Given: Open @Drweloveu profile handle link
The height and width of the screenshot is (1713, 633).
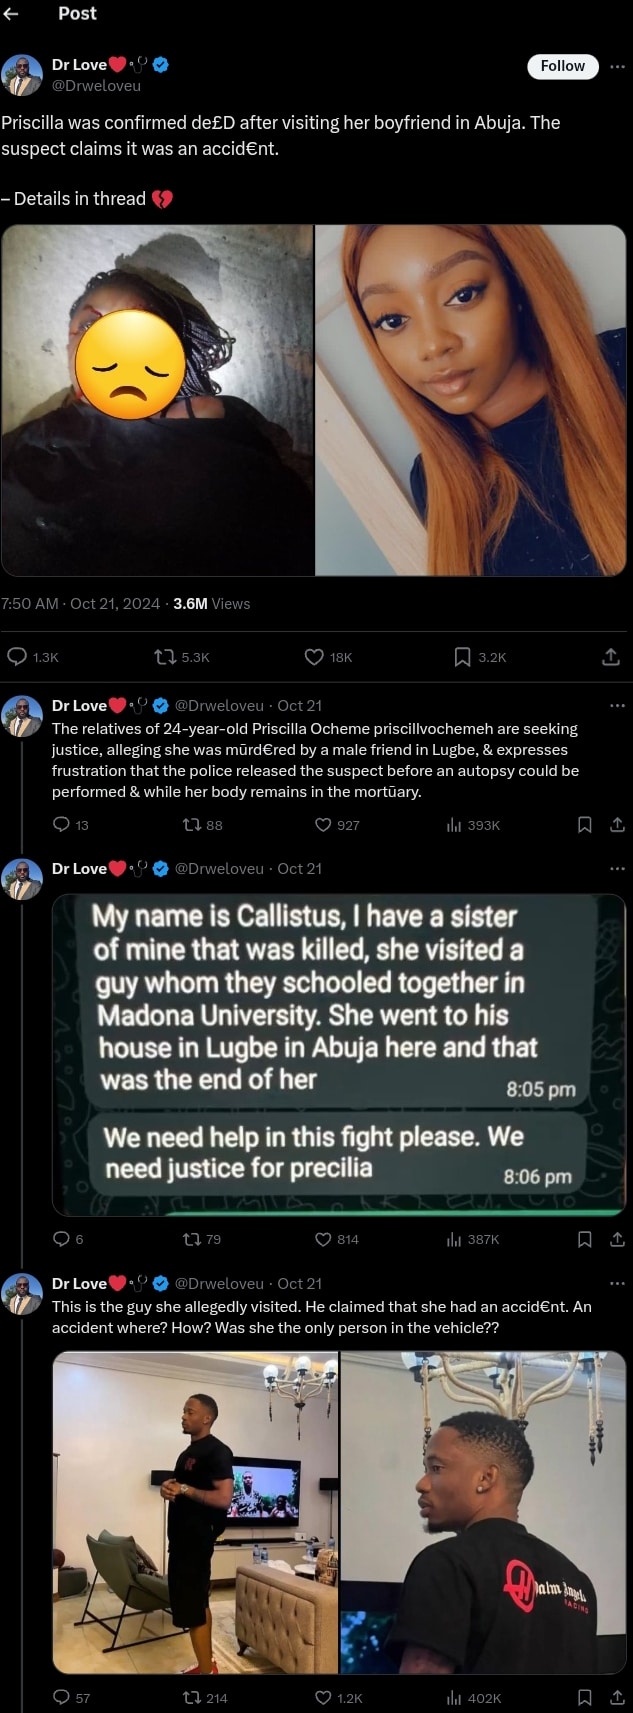Looking at the screenshot, I should (x=96, y=86).
